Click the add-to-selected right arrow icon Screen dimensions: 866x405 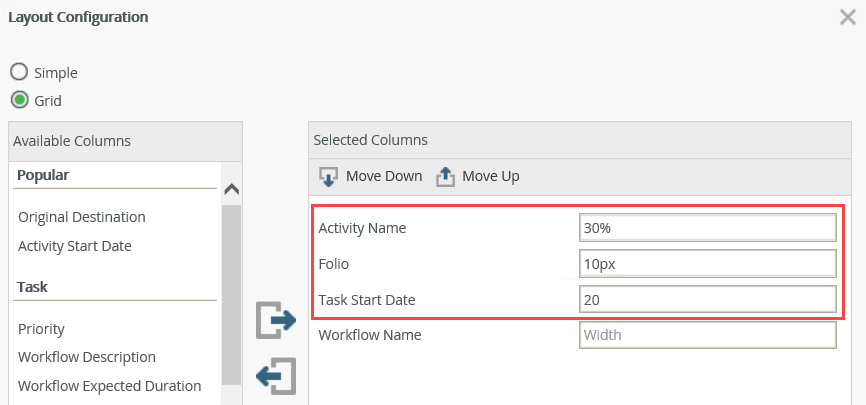276,320
